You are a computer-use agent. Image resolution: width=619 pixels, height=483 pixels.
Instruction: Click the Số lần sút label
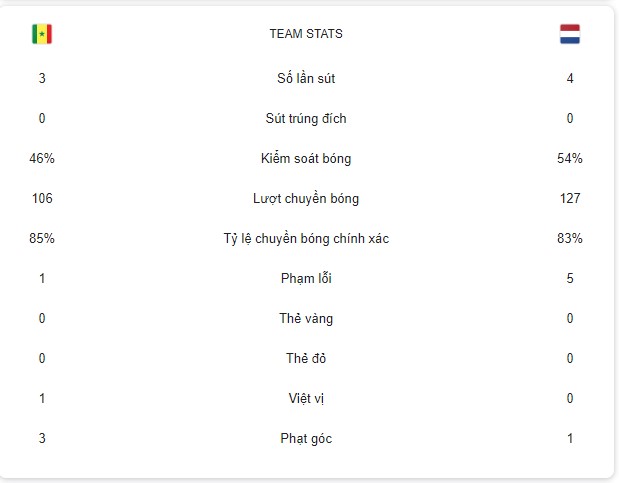(306, 78)
